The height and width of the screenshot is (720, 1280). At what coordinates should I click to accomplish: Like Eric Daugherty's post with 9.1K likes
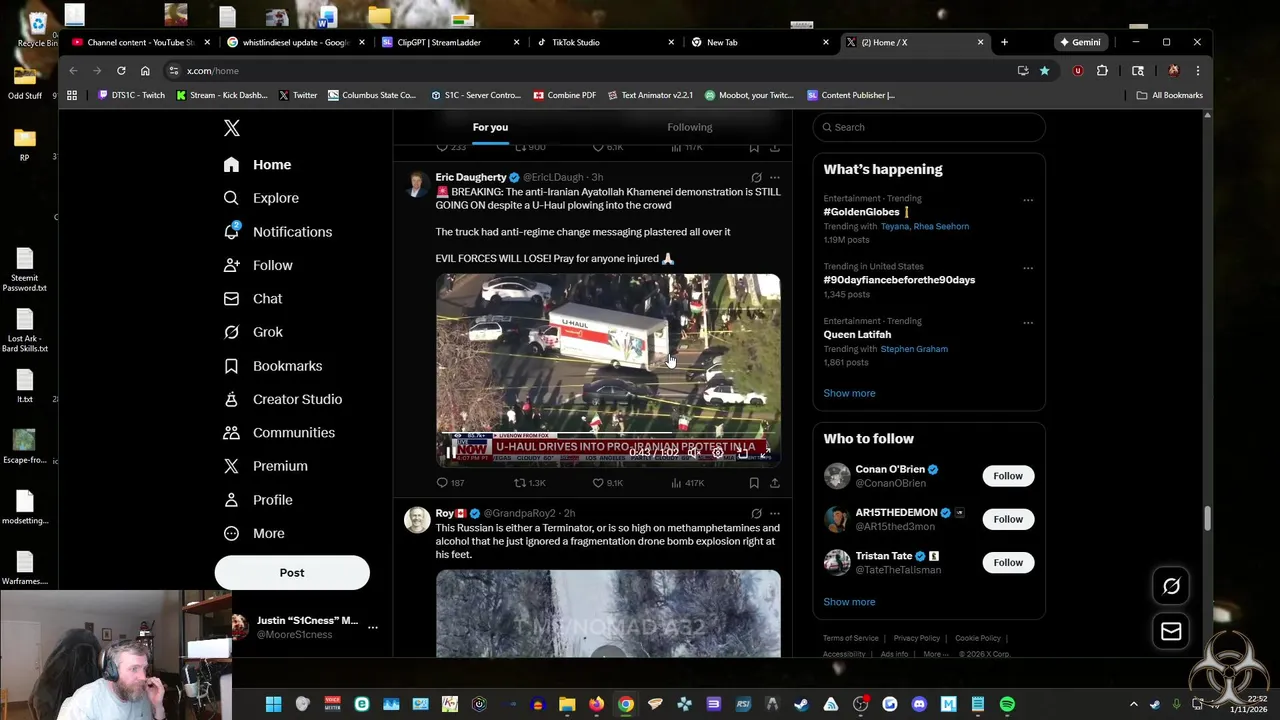(608, 483)
